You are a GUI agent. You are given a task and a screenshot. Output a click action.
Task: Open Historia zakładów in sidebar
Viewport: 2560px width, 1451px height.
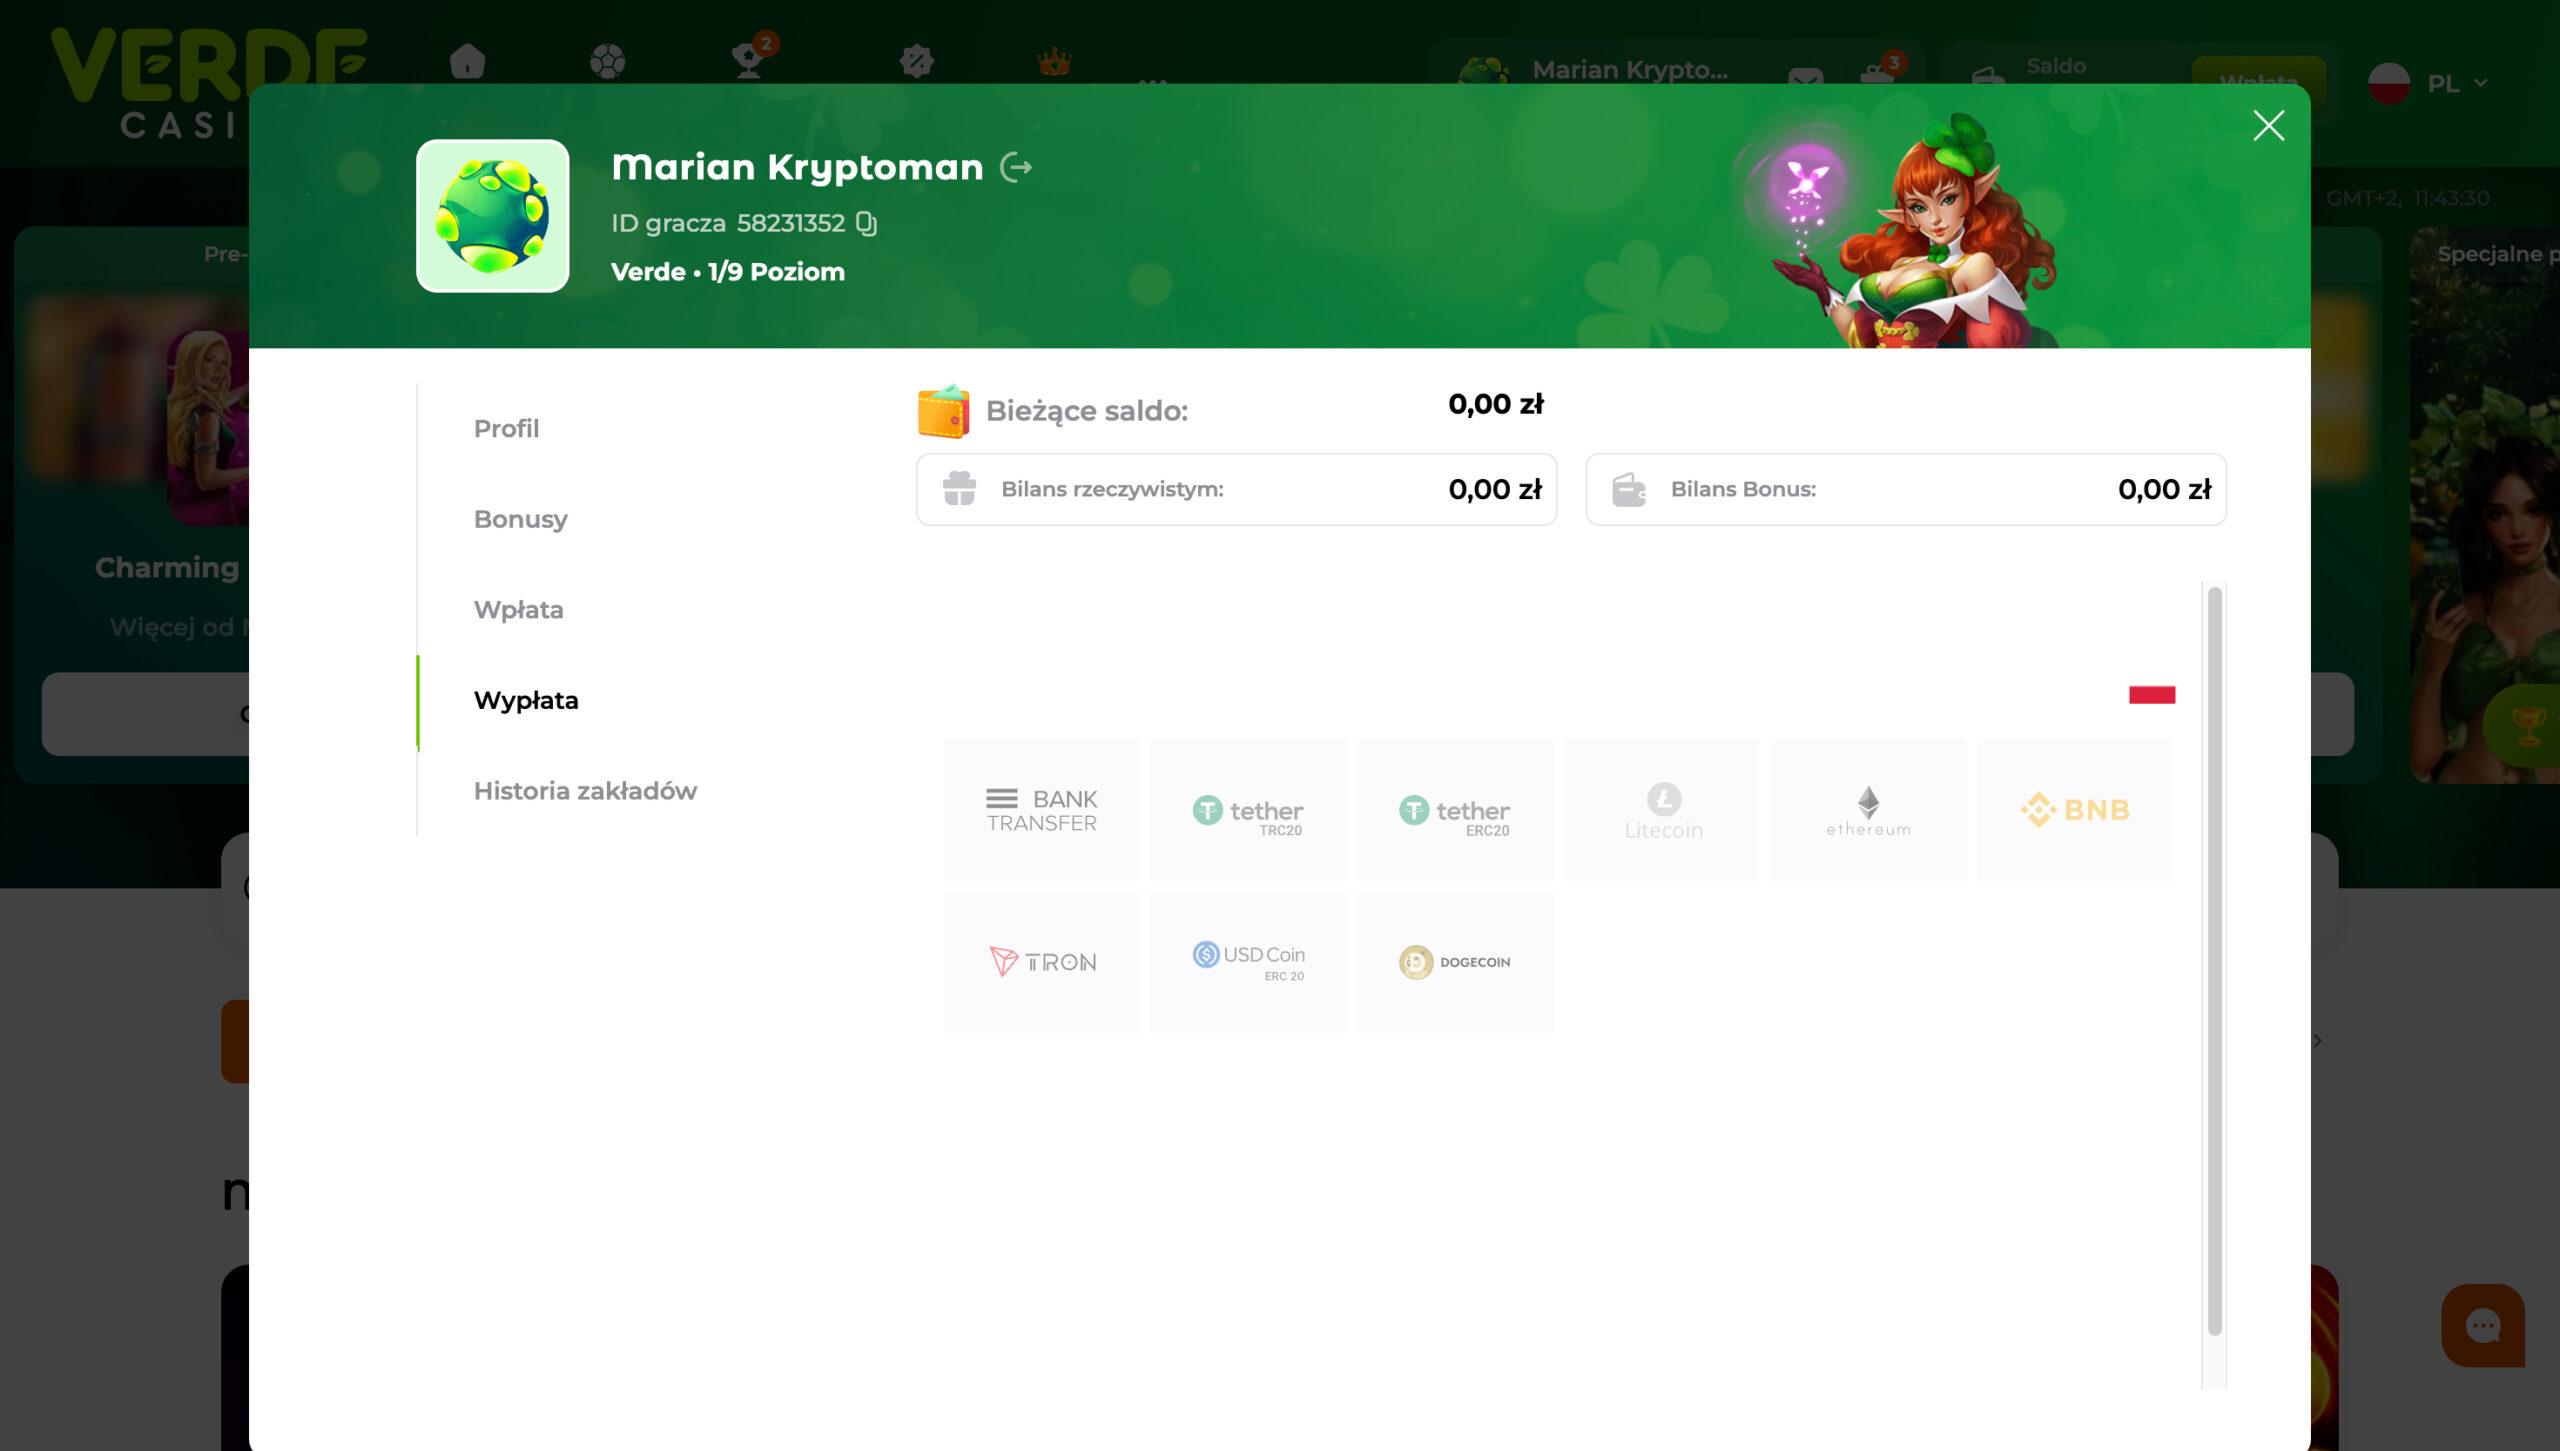tap(585, 791)
